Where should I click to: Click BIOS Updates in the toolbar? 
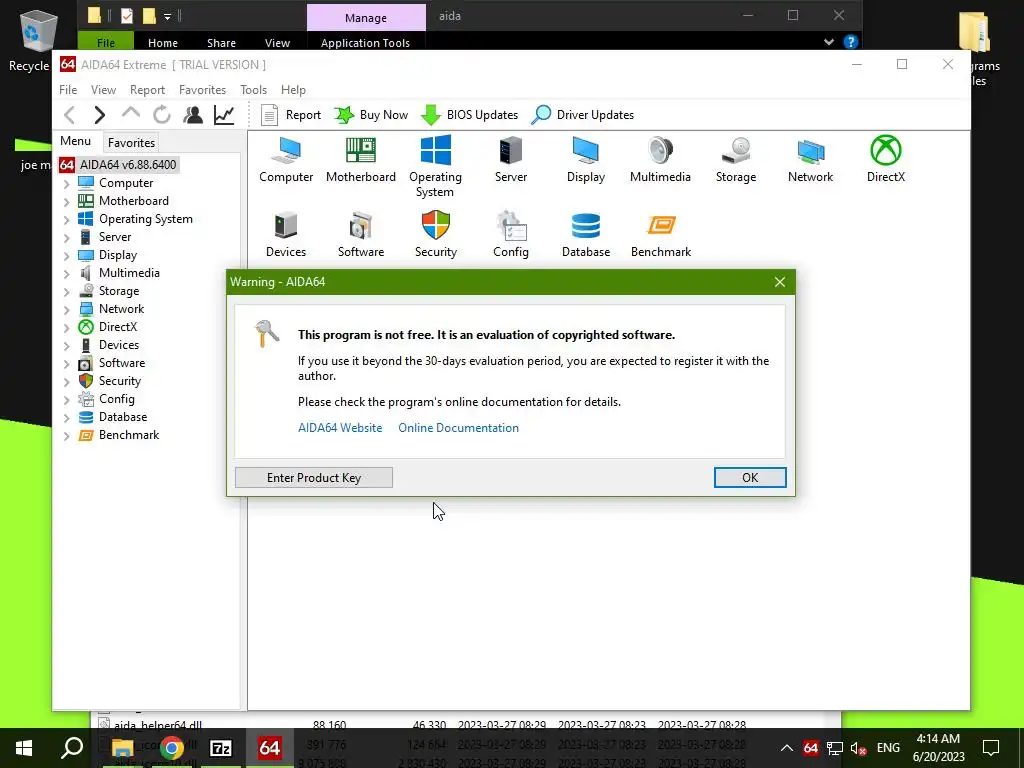[470, 115]
